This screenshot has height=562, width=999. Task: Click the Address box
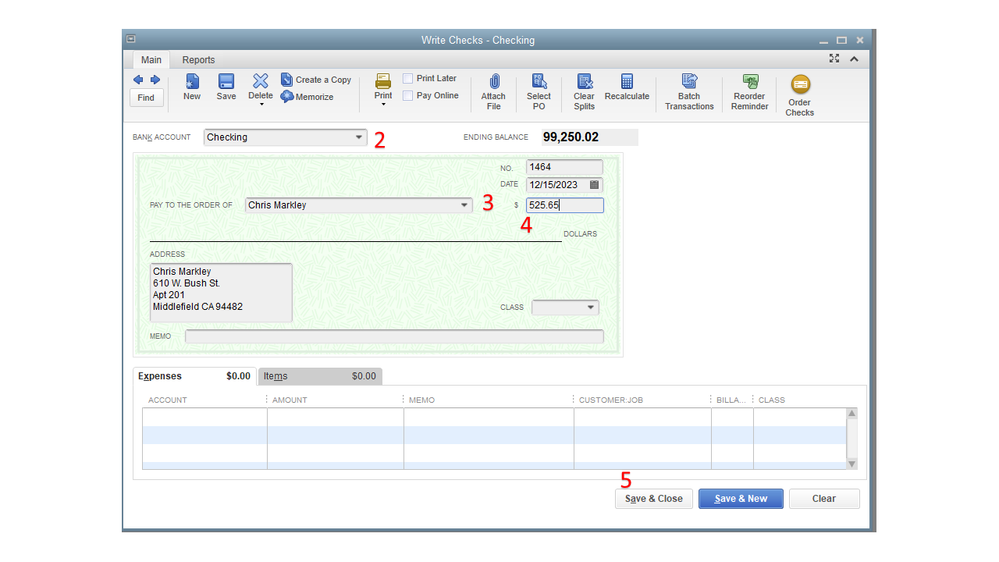pos(220,292)
